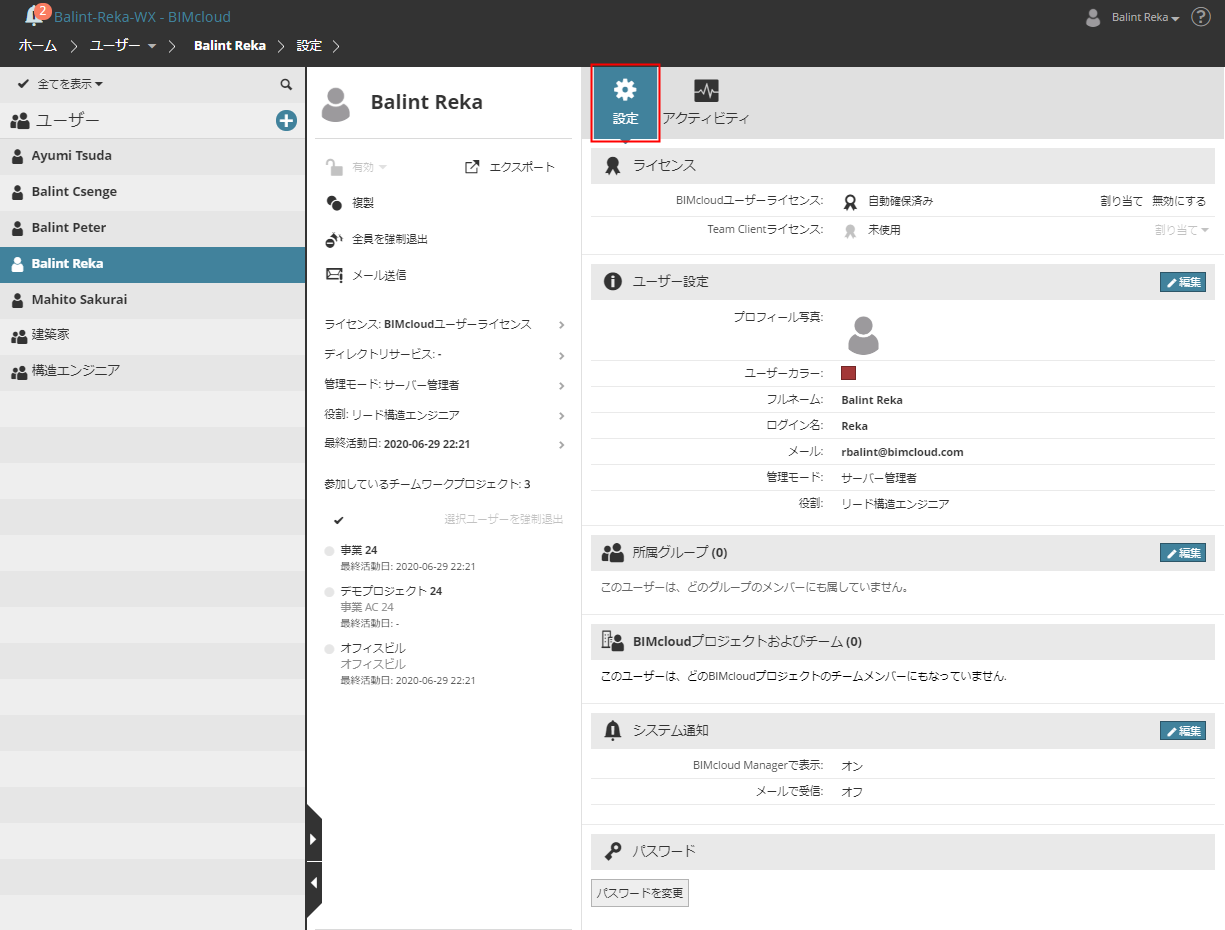Click 割り当て for BIMcloud user license
The height and width of the screenshot is (930, 1225).
(1121, 201)
